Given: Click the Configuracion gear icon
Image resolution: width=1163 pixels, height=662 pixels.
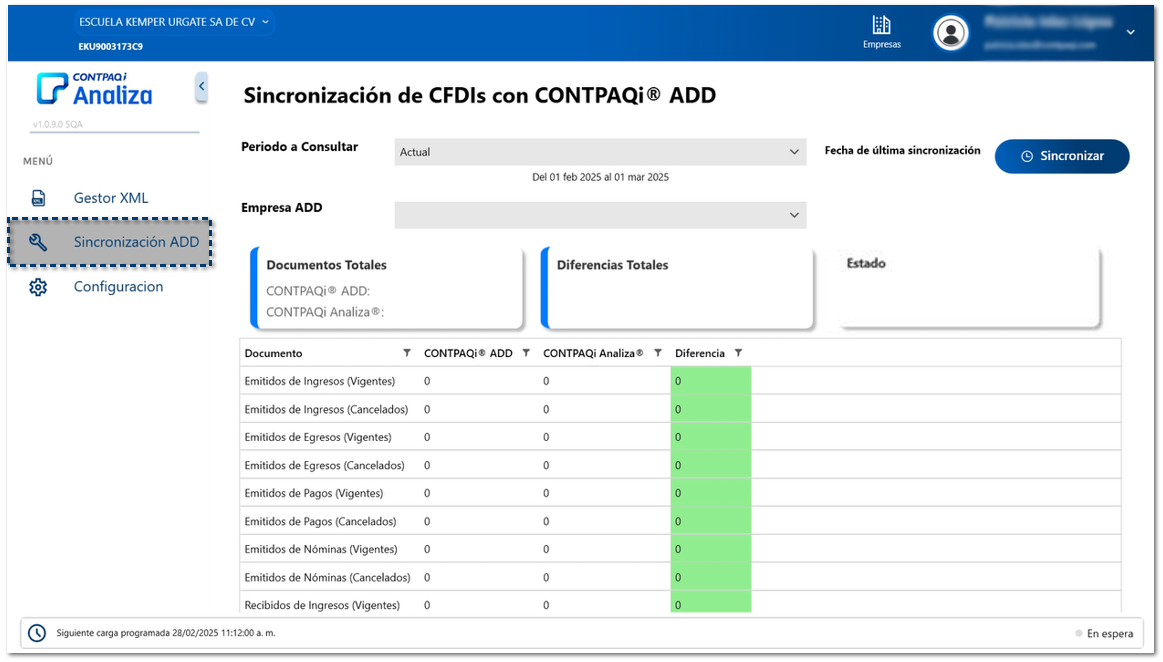Looking at the screenshot, I should pos(38,287).
